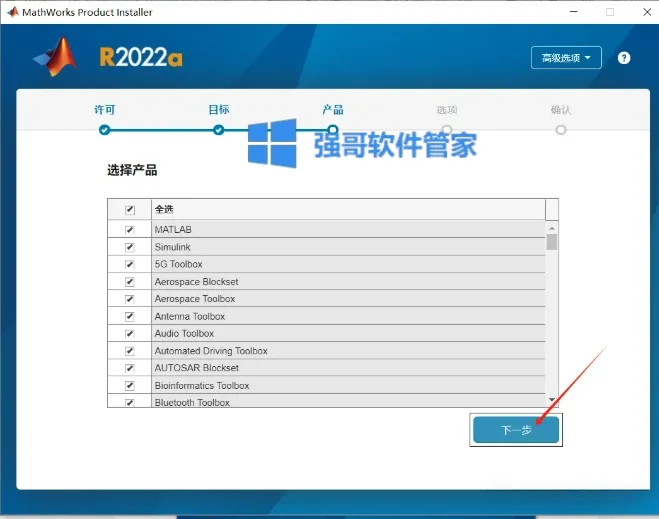
Task: Click the 下一步 next button
Action: pos(516,429)
